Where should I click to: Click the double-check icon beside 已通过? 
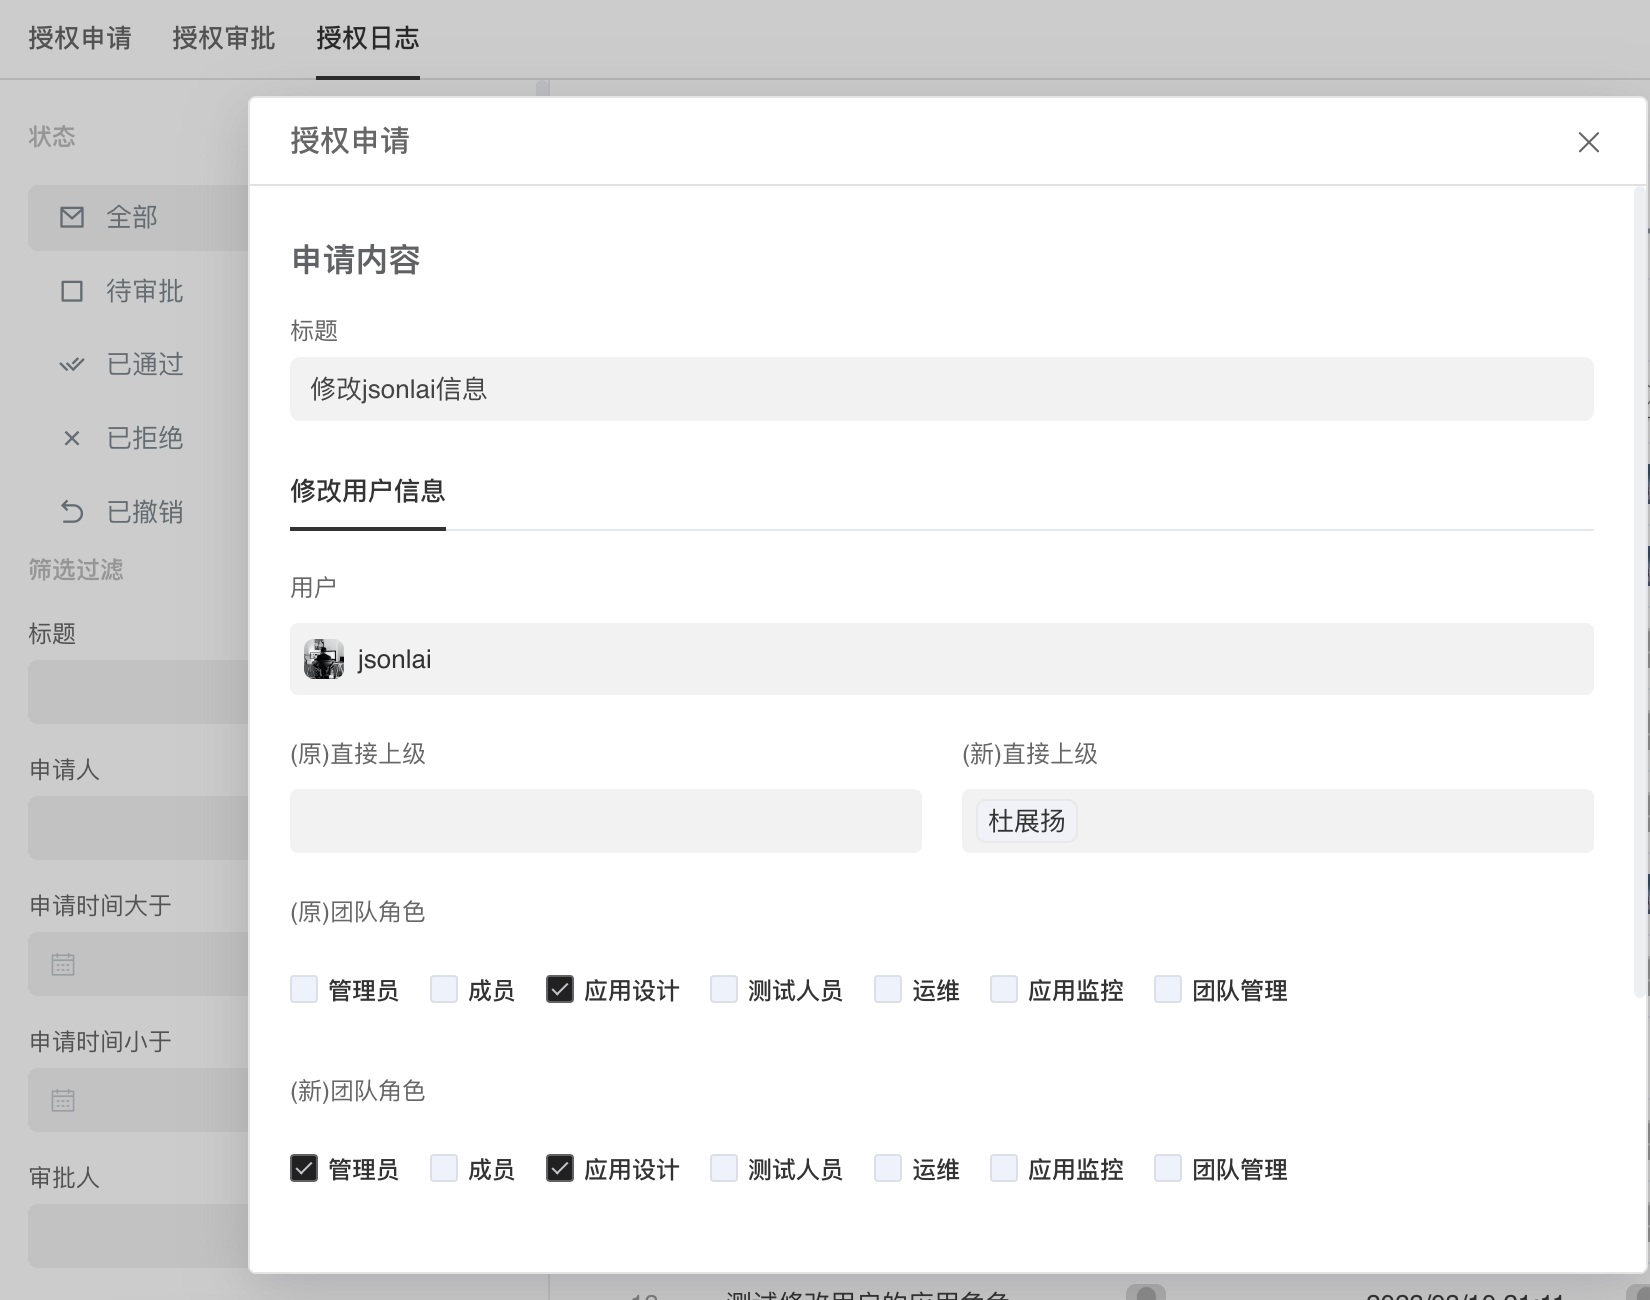72,365
